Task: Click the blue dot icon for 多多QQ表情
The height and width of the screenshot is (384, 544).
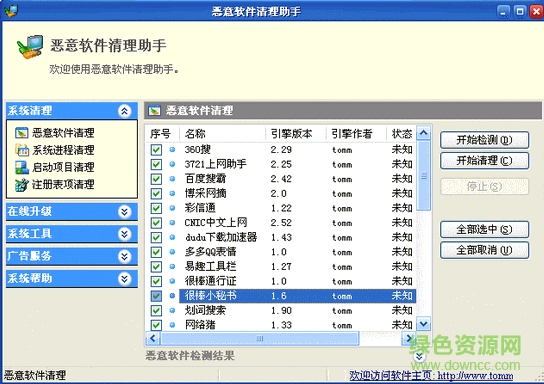Action: (172, 252)
